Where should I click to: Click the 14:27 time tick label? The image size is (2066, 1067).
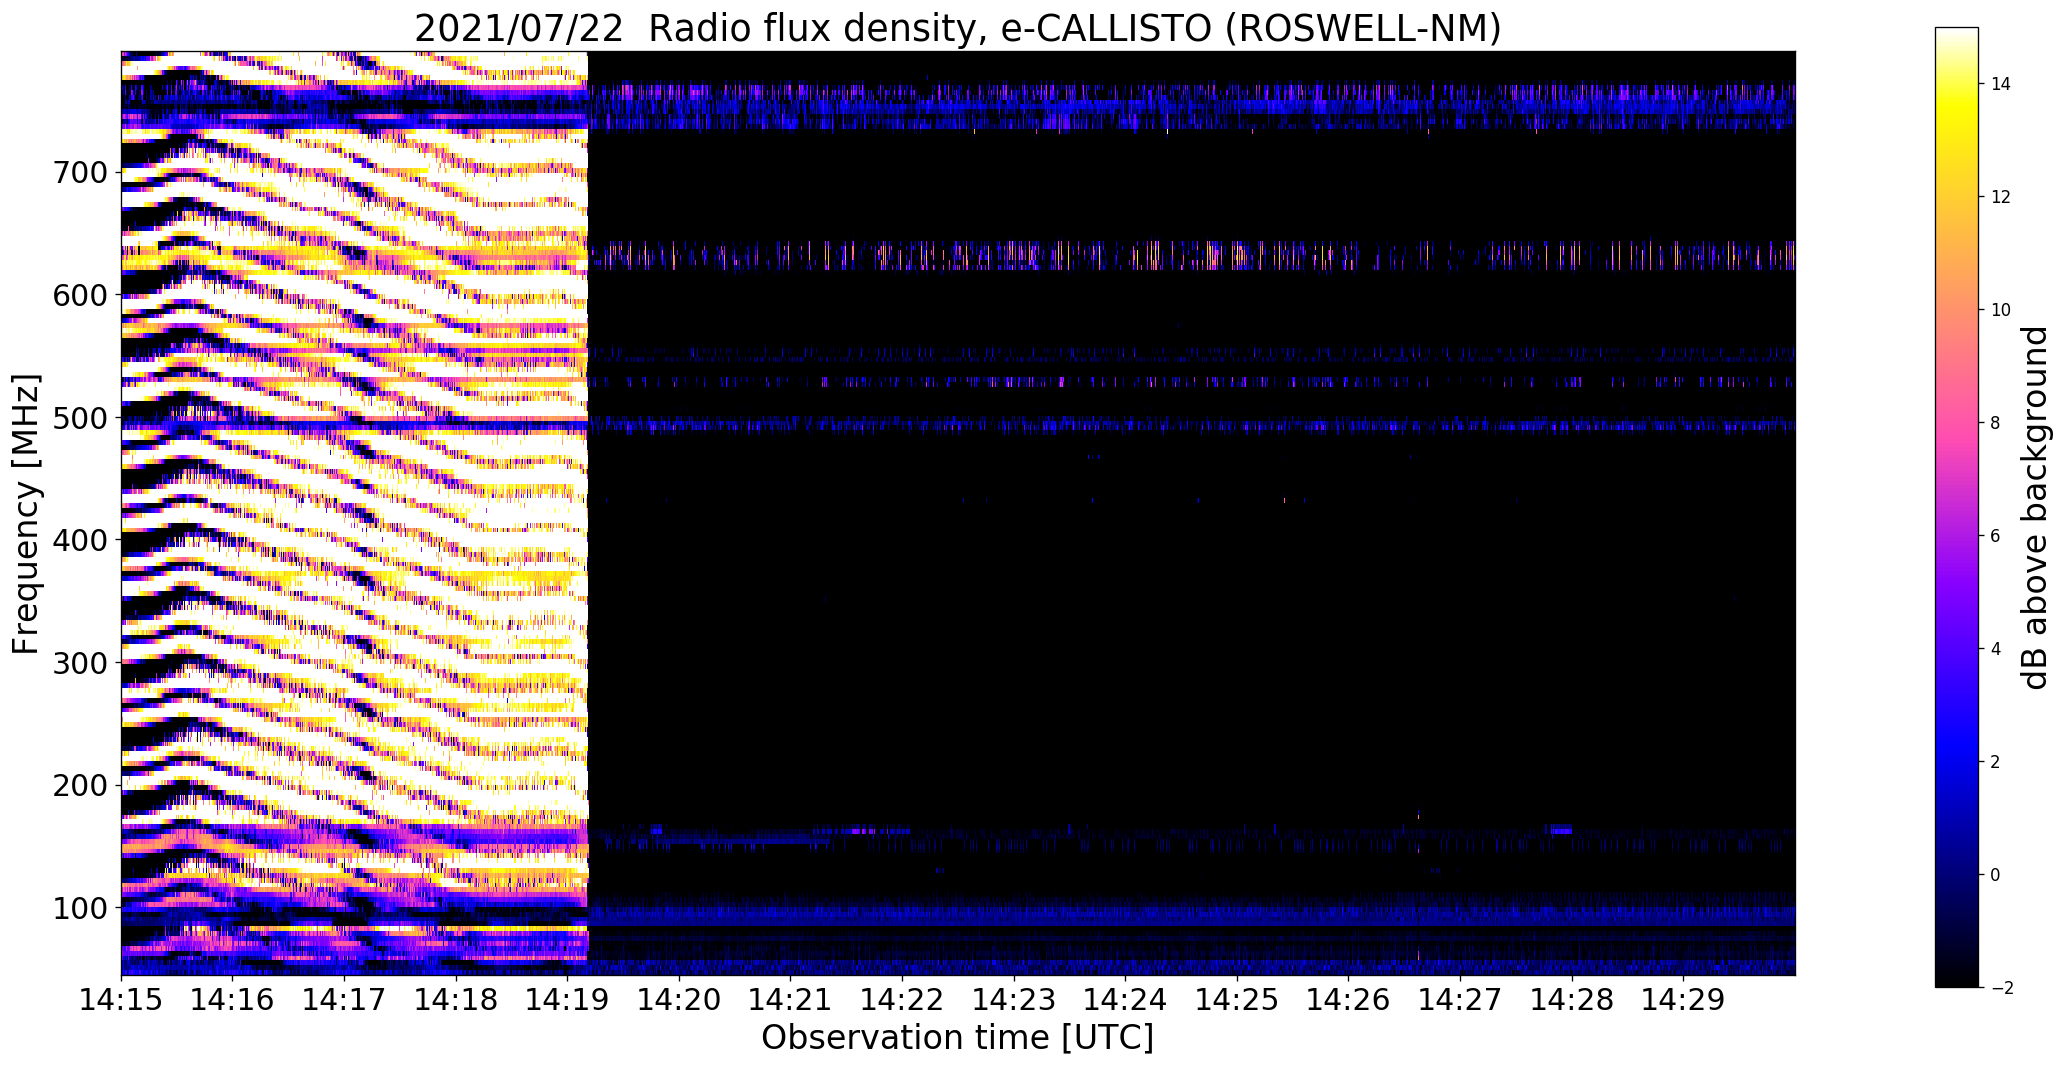click(1460, 999)
